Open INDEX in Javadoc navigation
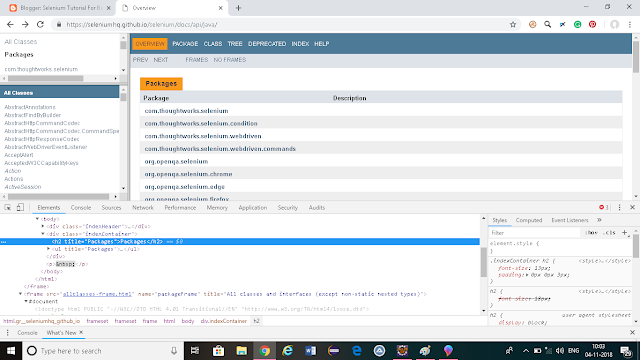The height and width of the screenshot is (360, 640). 300,44
